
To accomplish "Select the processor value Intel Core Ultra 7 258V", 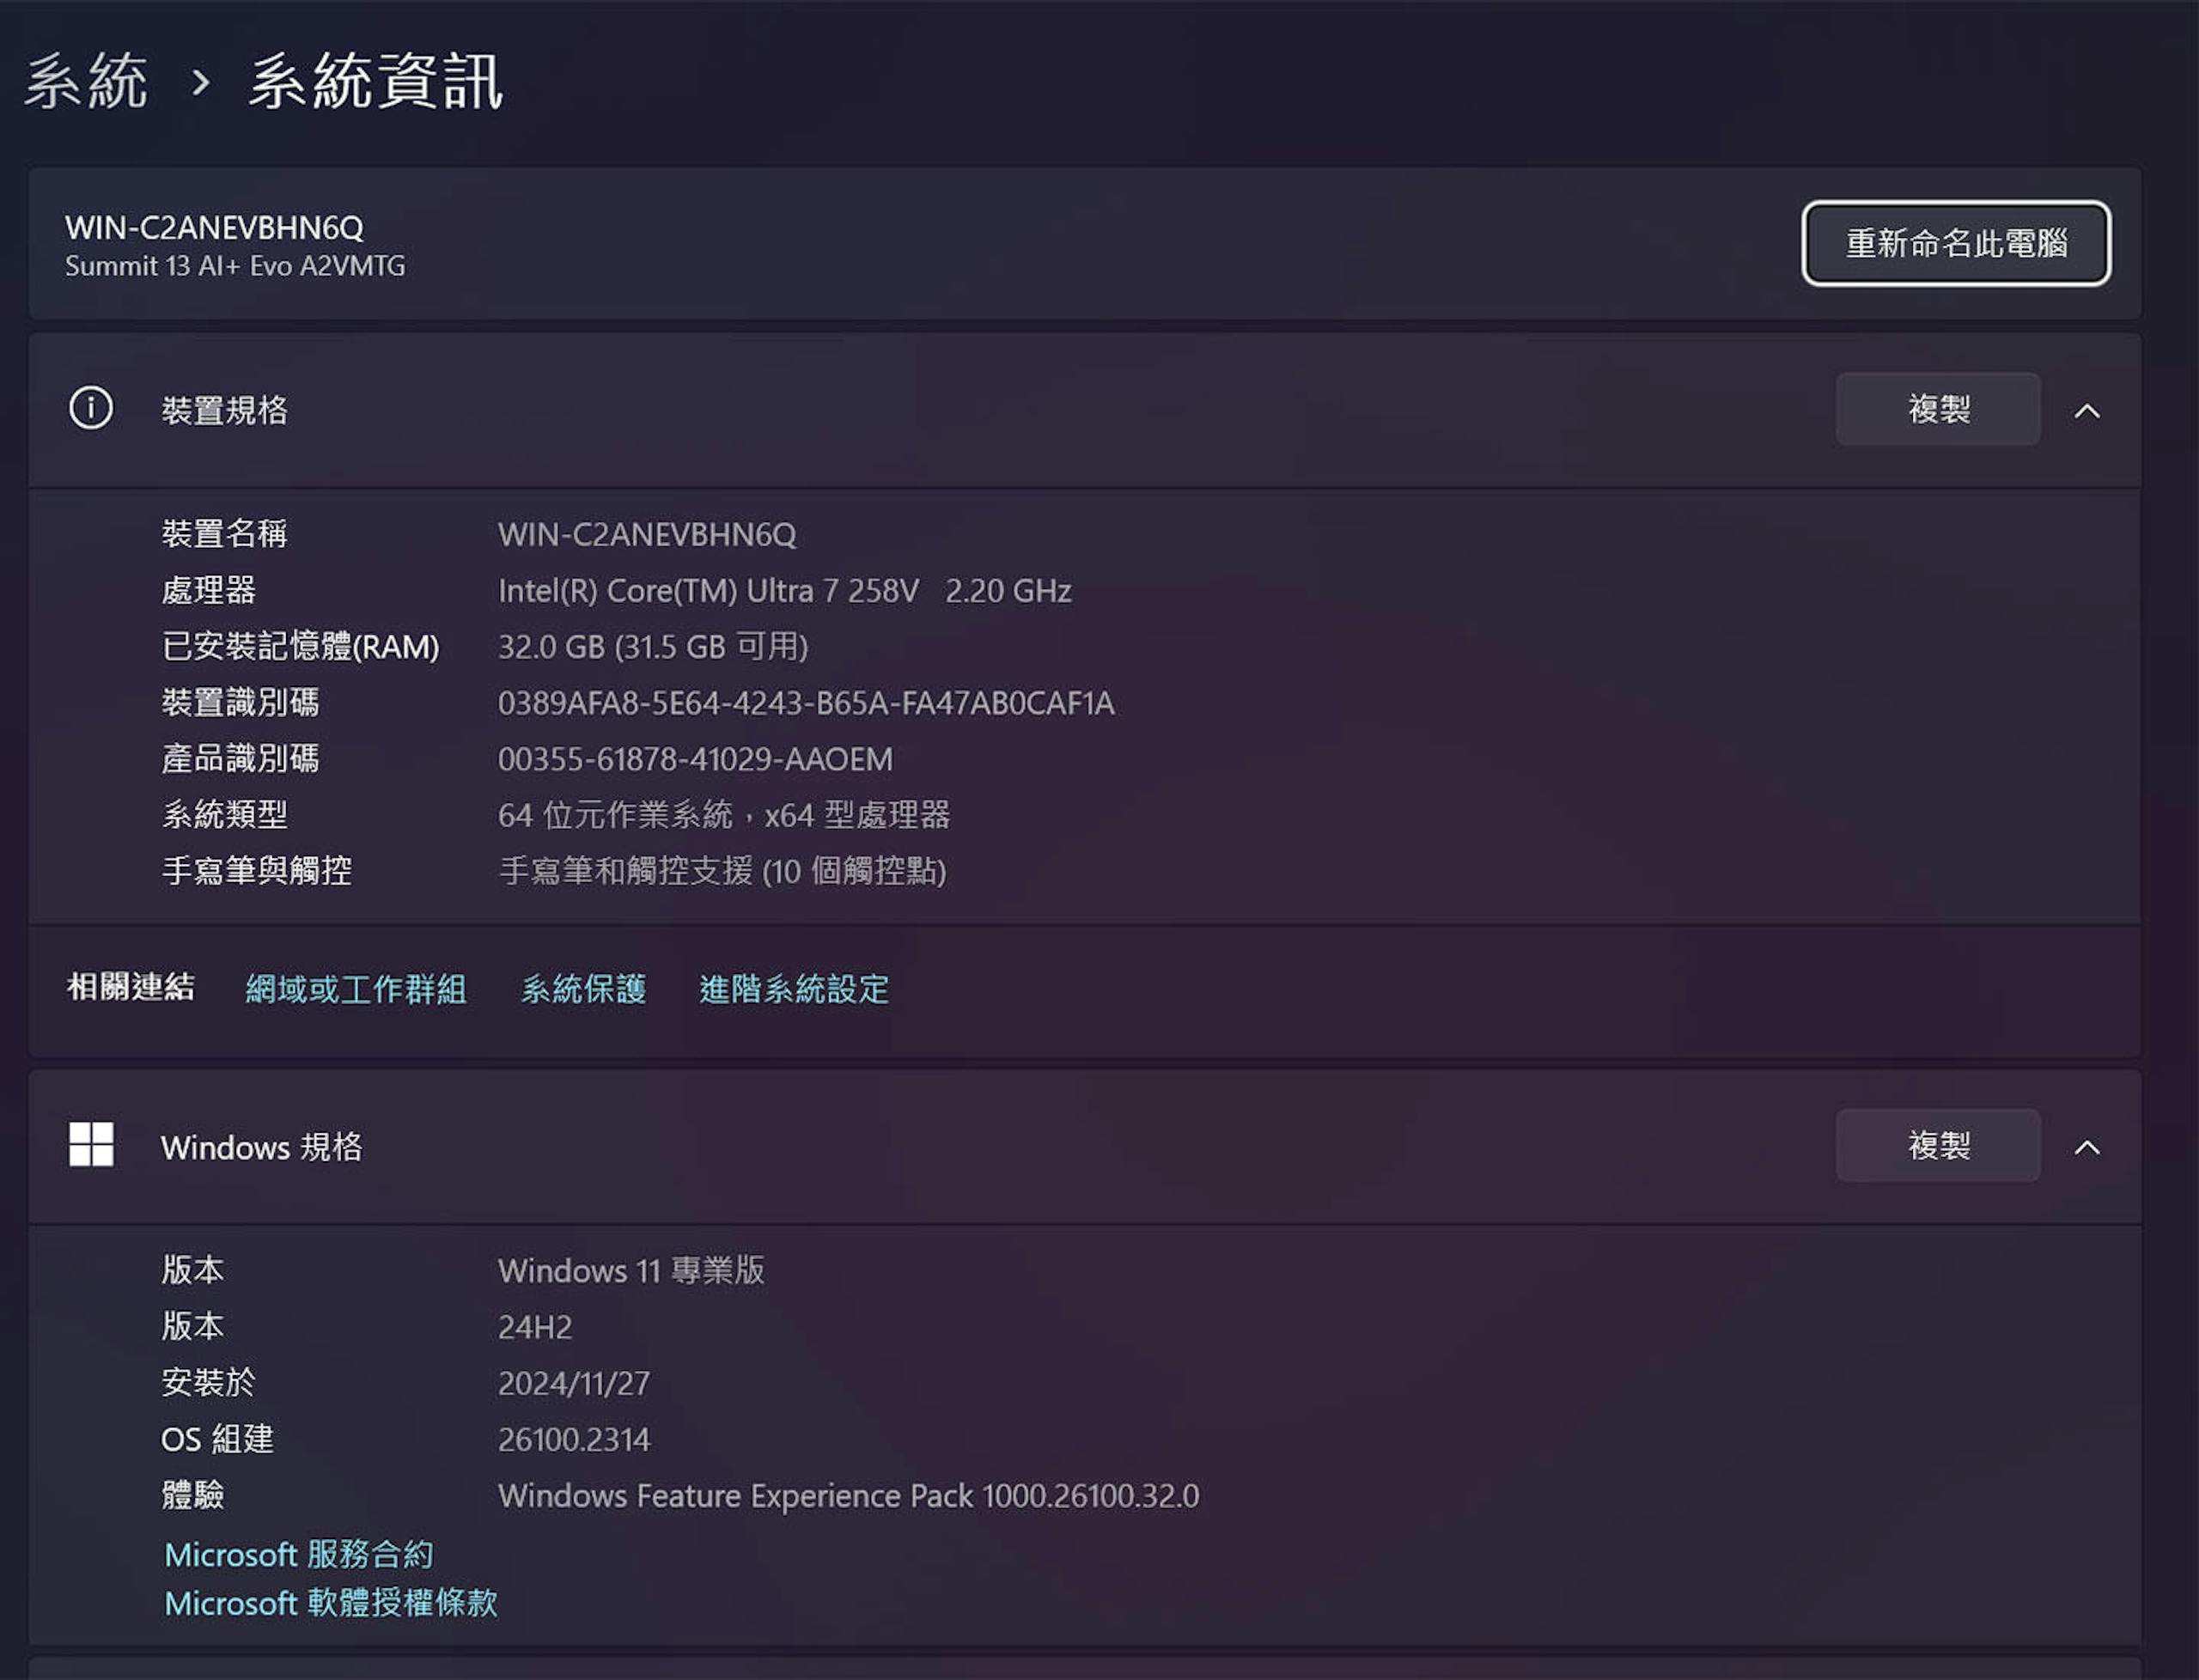I will point(785,591).
